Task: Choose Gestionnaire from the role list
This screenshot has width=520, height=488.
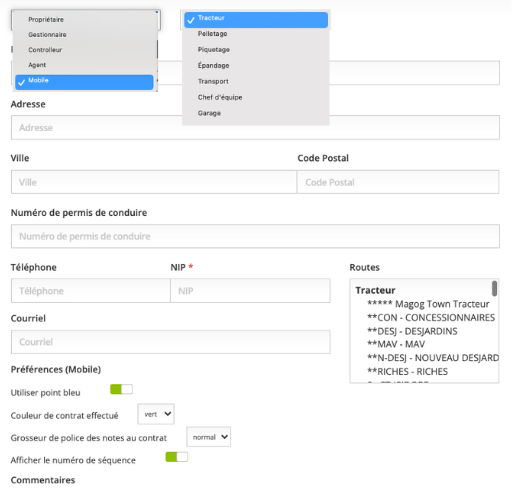Action: coord(85,35)
